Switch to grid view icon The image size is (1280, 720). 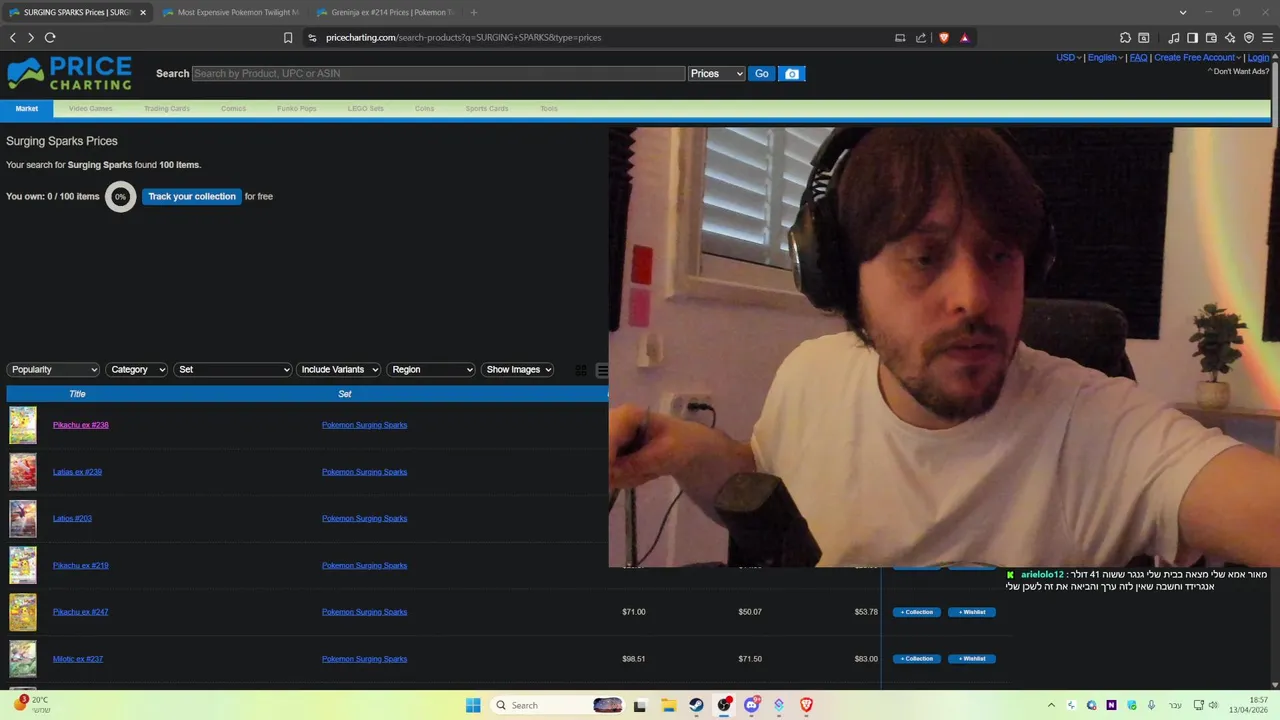[581, 370]
